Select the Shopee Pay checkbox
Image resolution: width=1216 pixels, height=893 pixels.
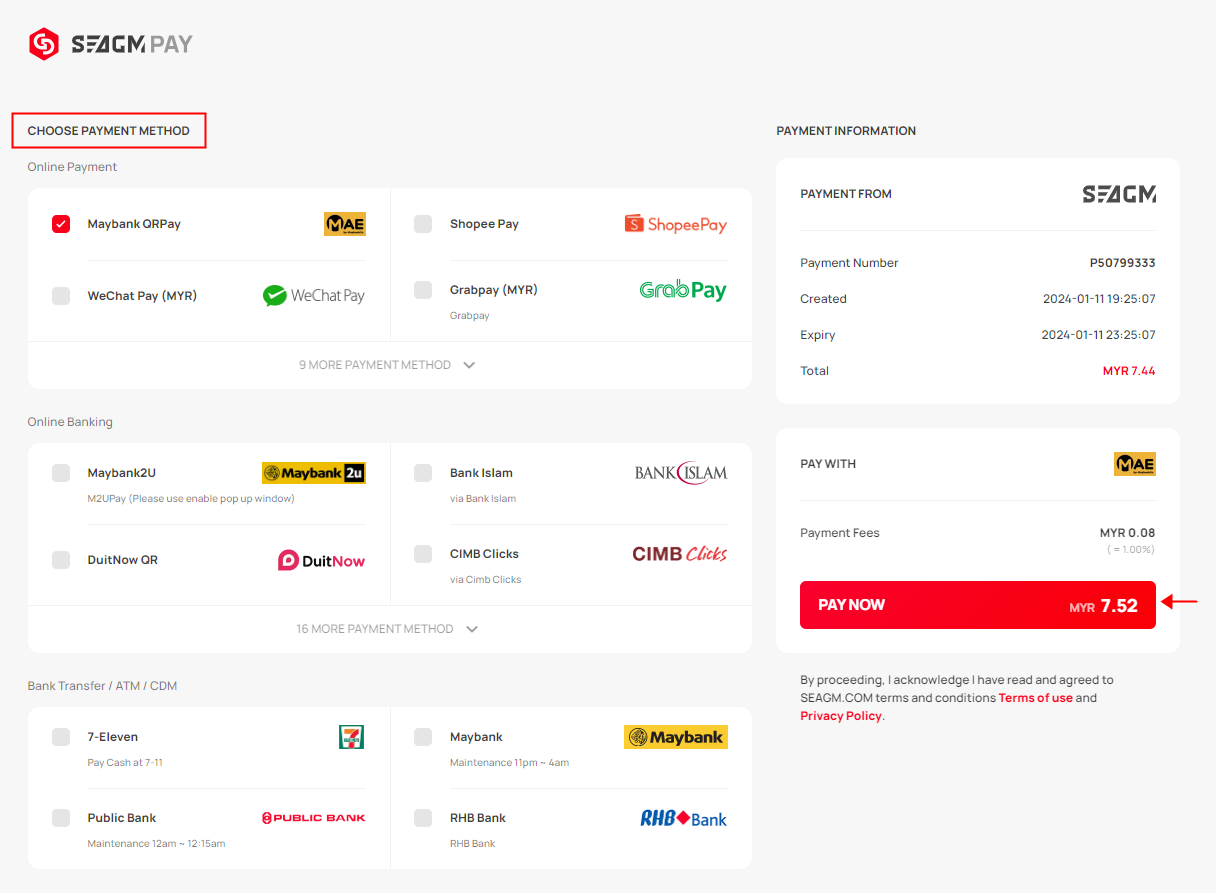[x=423, y=224]
